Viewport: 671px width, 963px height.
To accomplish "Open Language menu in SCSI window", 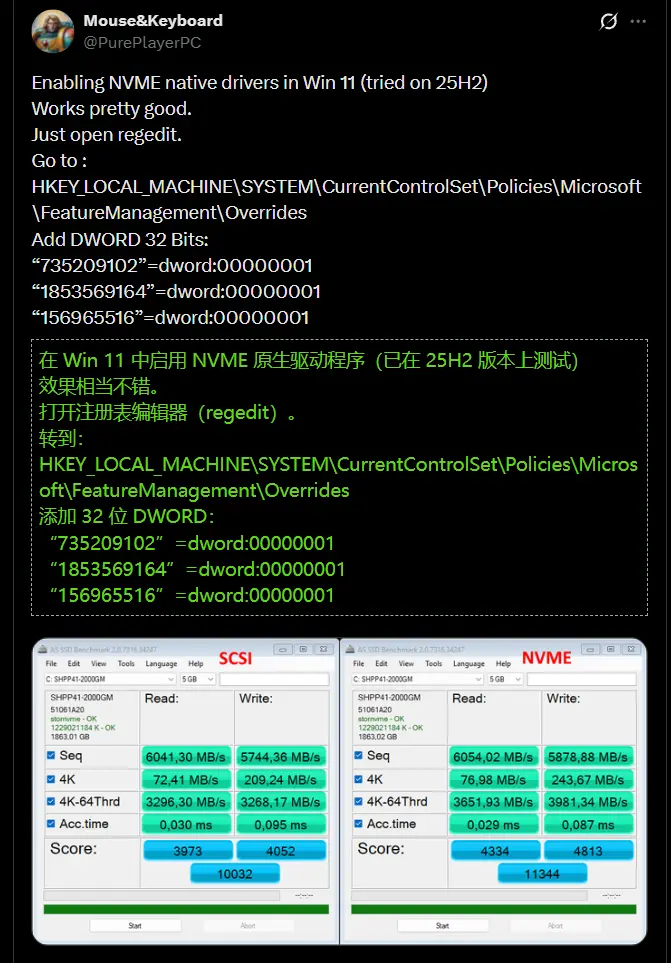I will pos(161,664).
